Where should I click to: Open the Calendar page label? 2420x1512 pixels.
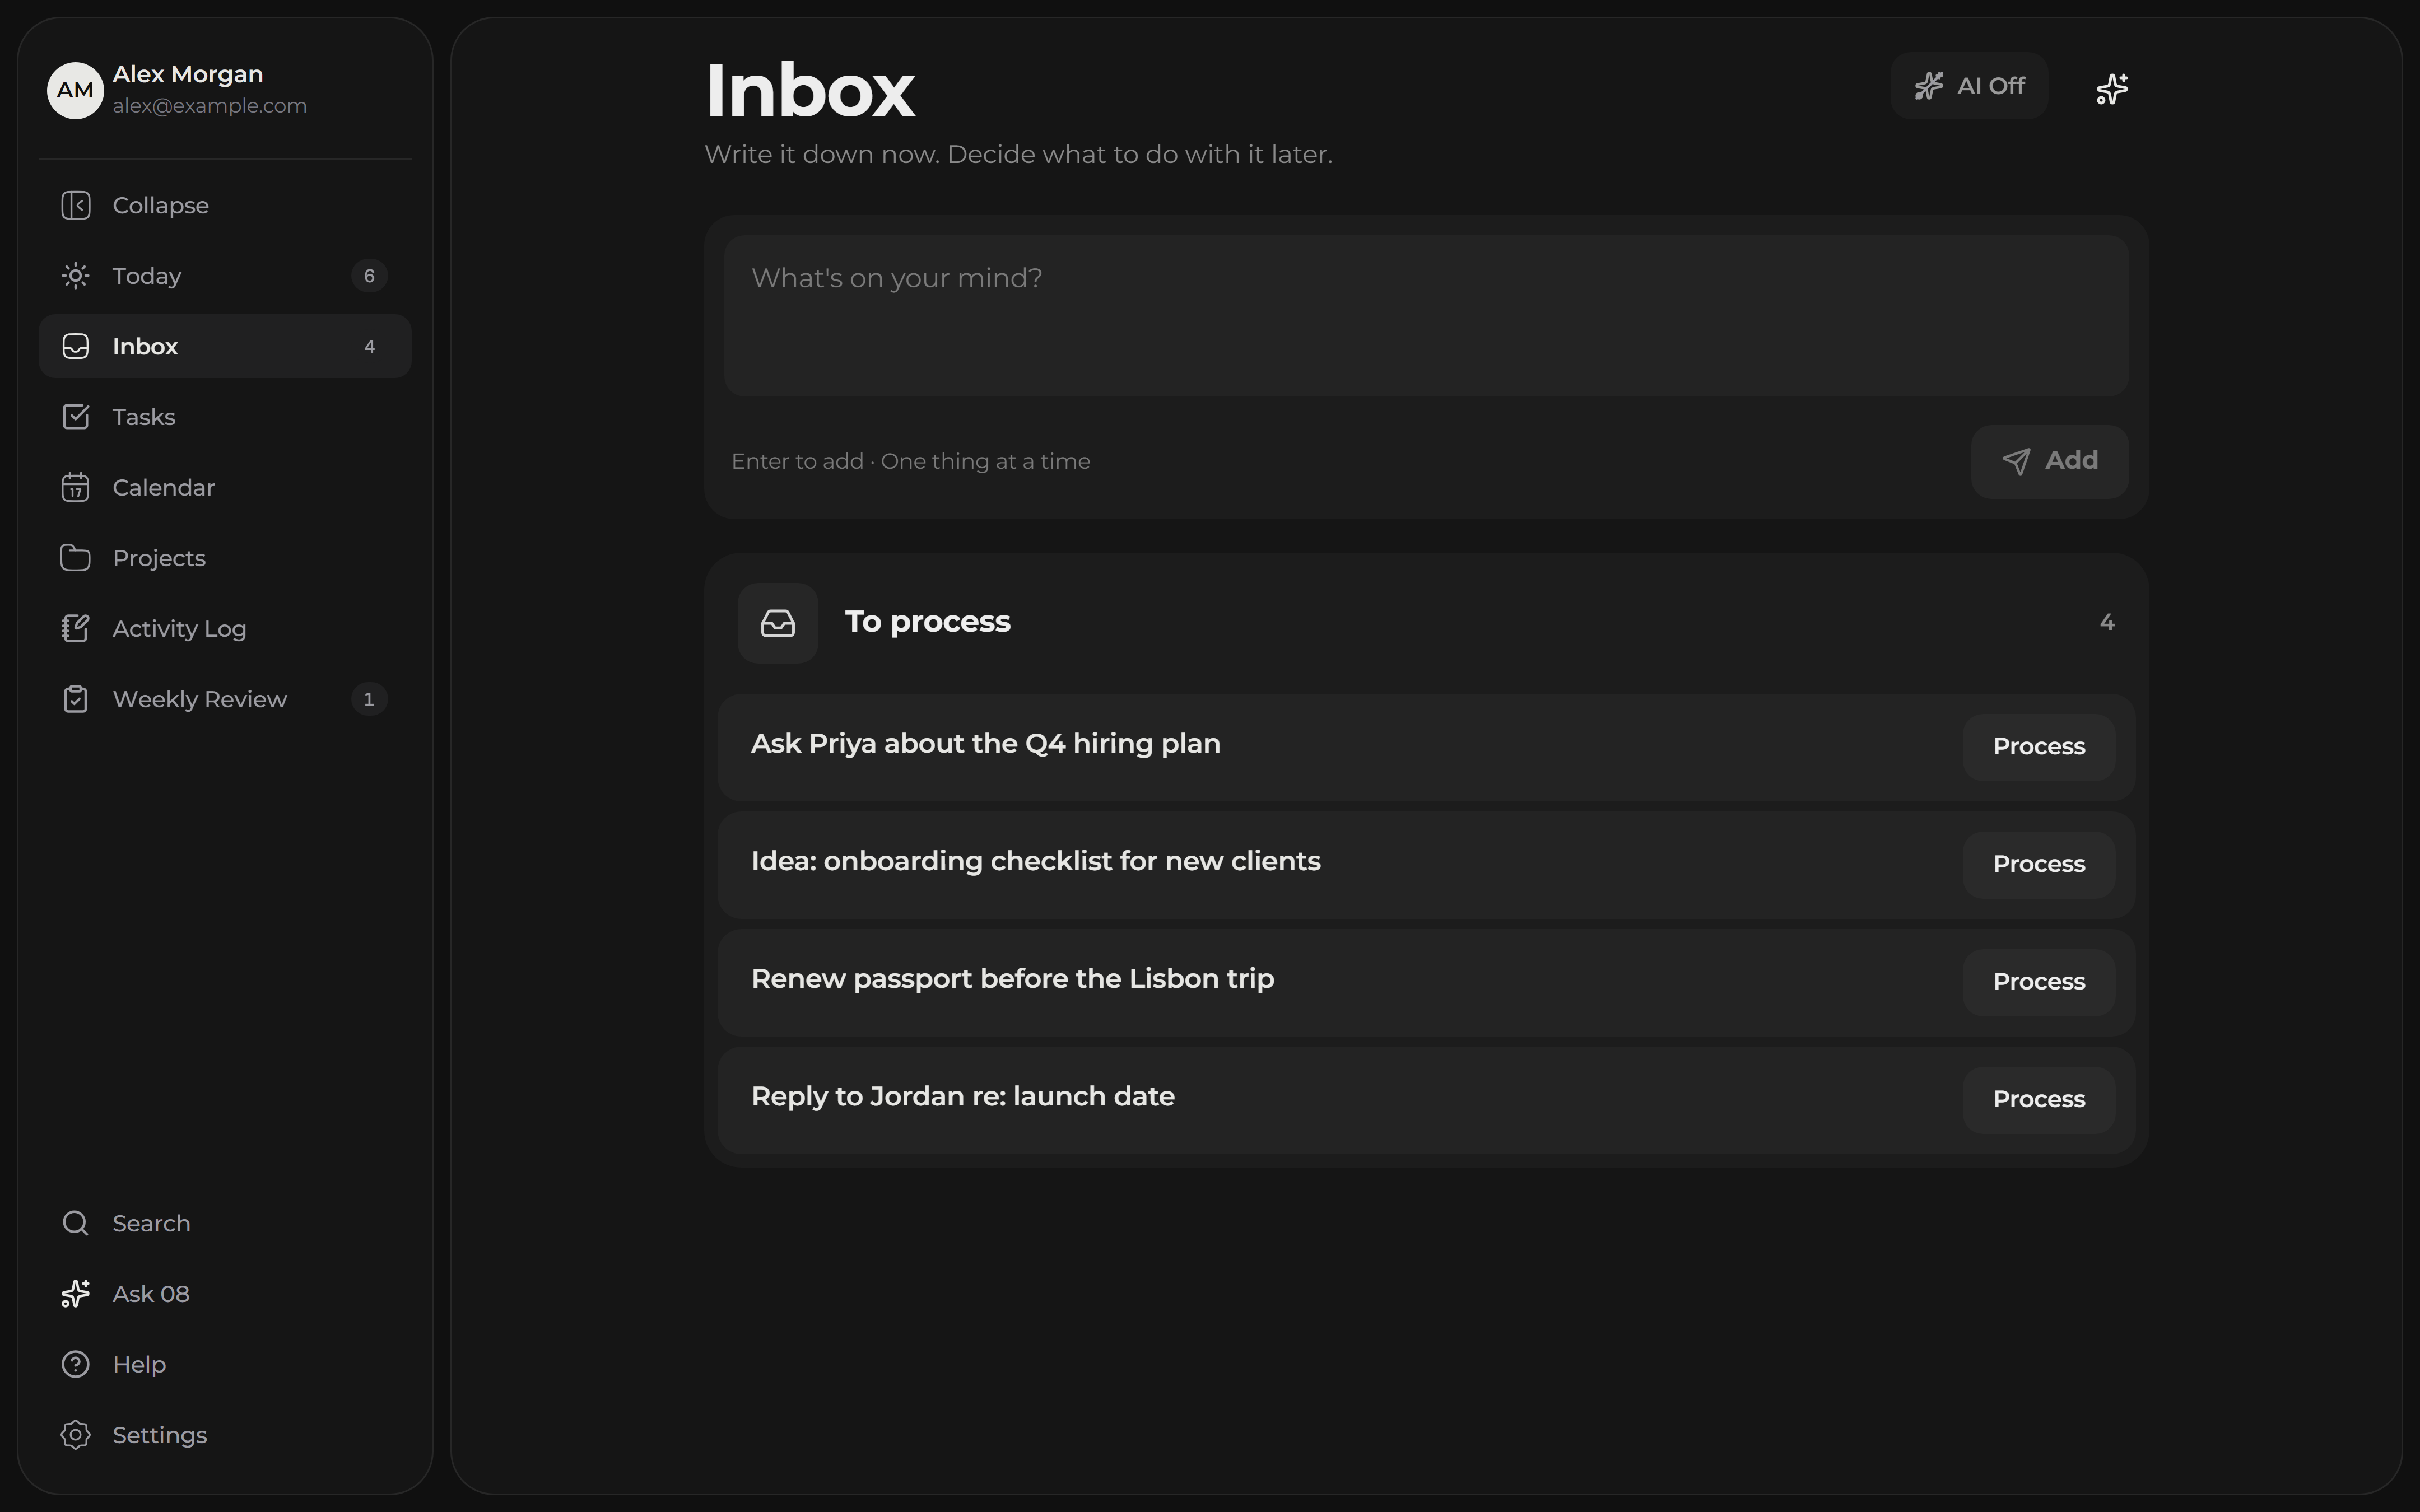(x=164, y=487)
